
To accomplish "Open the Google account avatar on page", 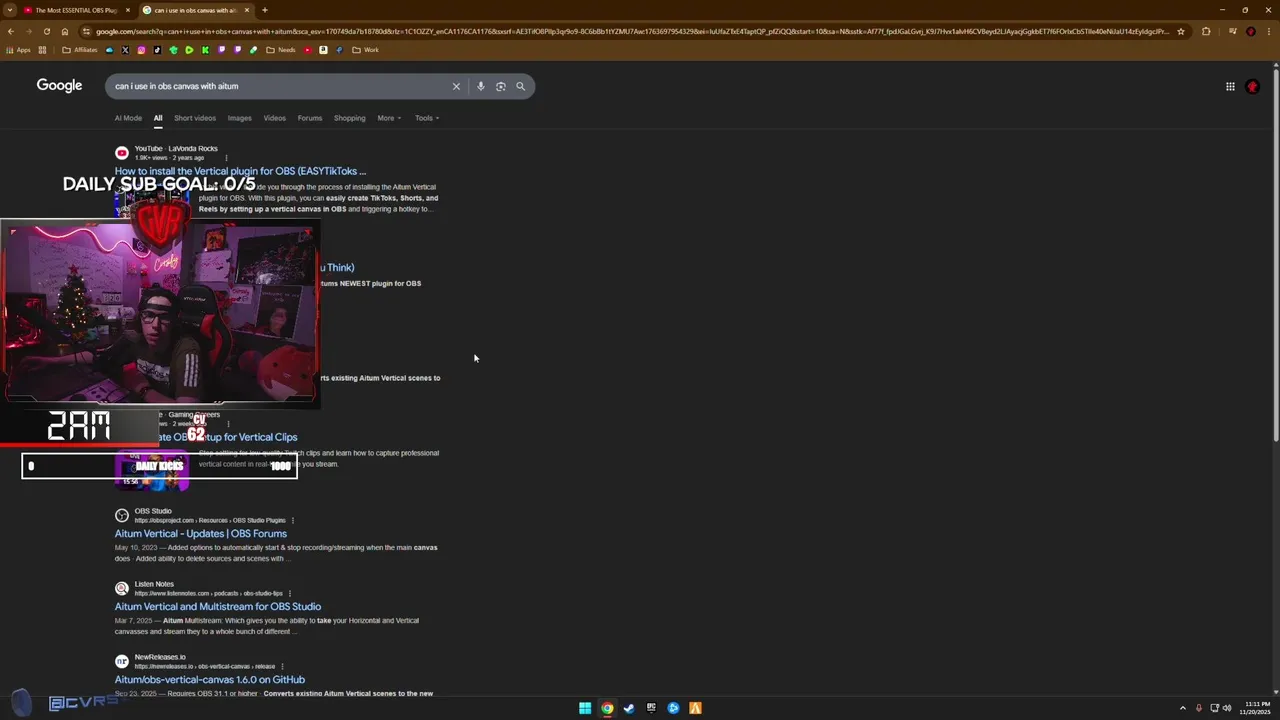I will [x=1252, y=86].
